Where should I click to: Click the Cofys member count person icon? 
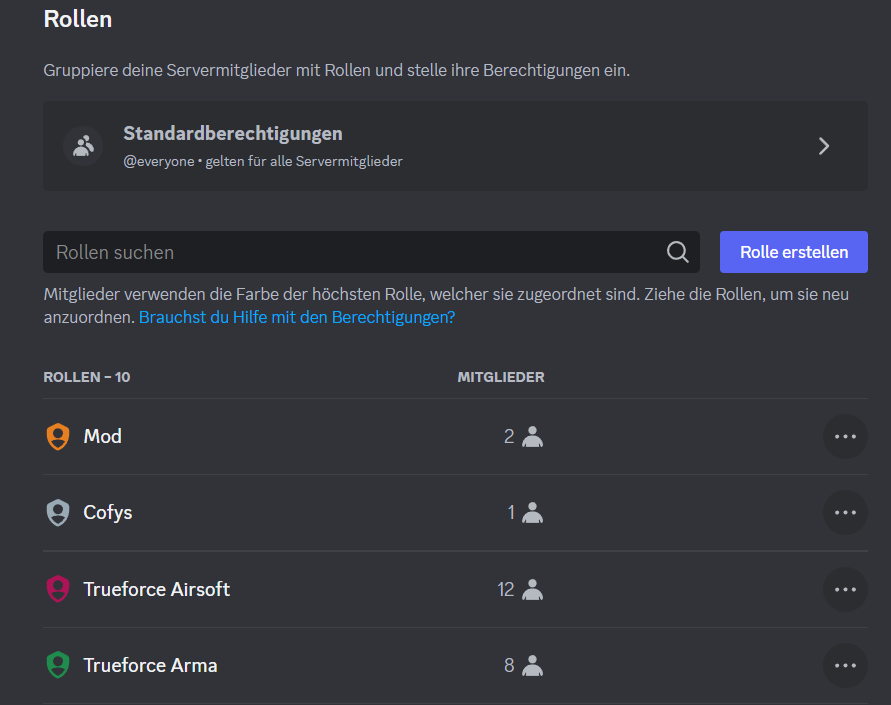click(x=533, y=513)
